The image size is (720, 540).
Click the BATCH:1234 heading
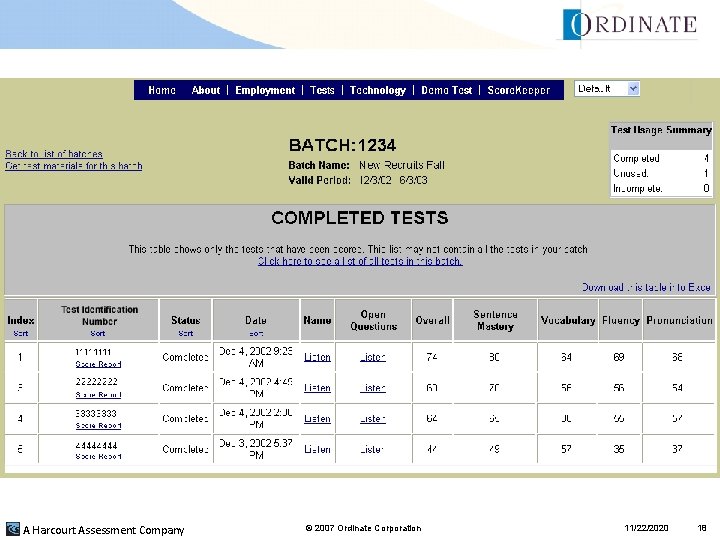pyautogui.click(x=343, y=145)
